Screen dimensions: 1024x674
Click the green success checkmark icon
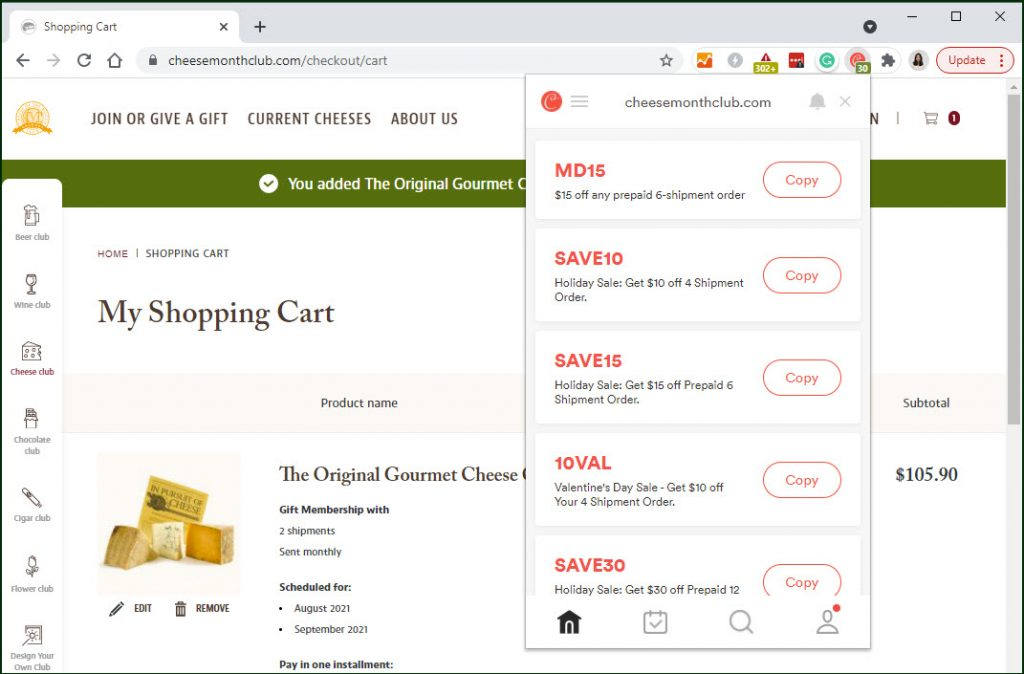[x=268, y=184]
